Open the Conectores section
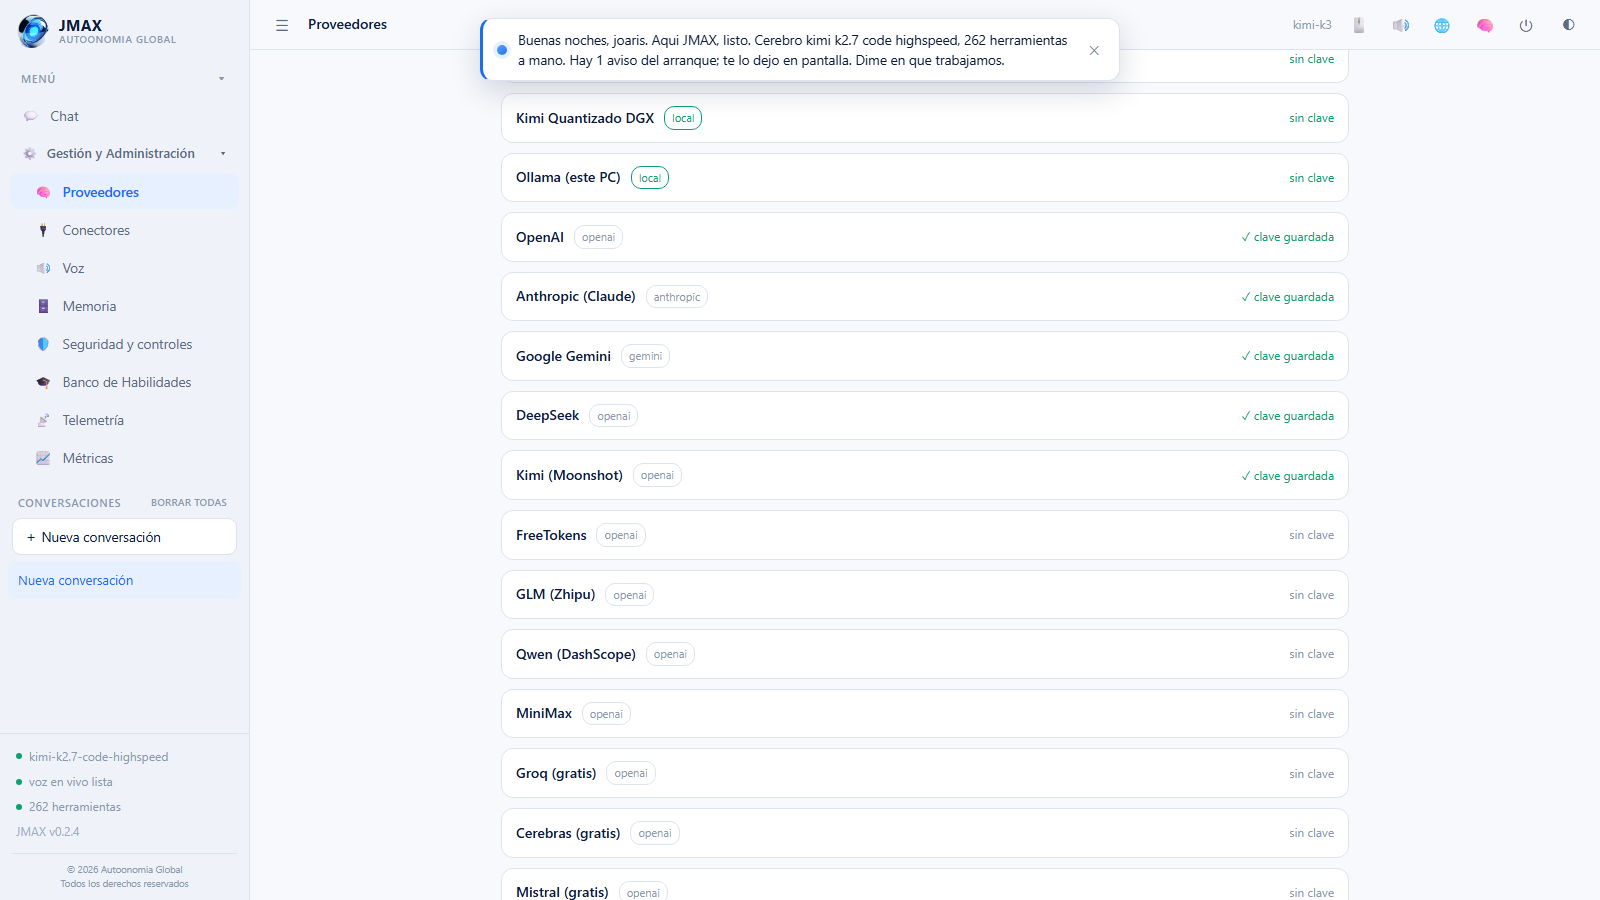The width and height of the screenshot is (1600, 900). [124, 230]
